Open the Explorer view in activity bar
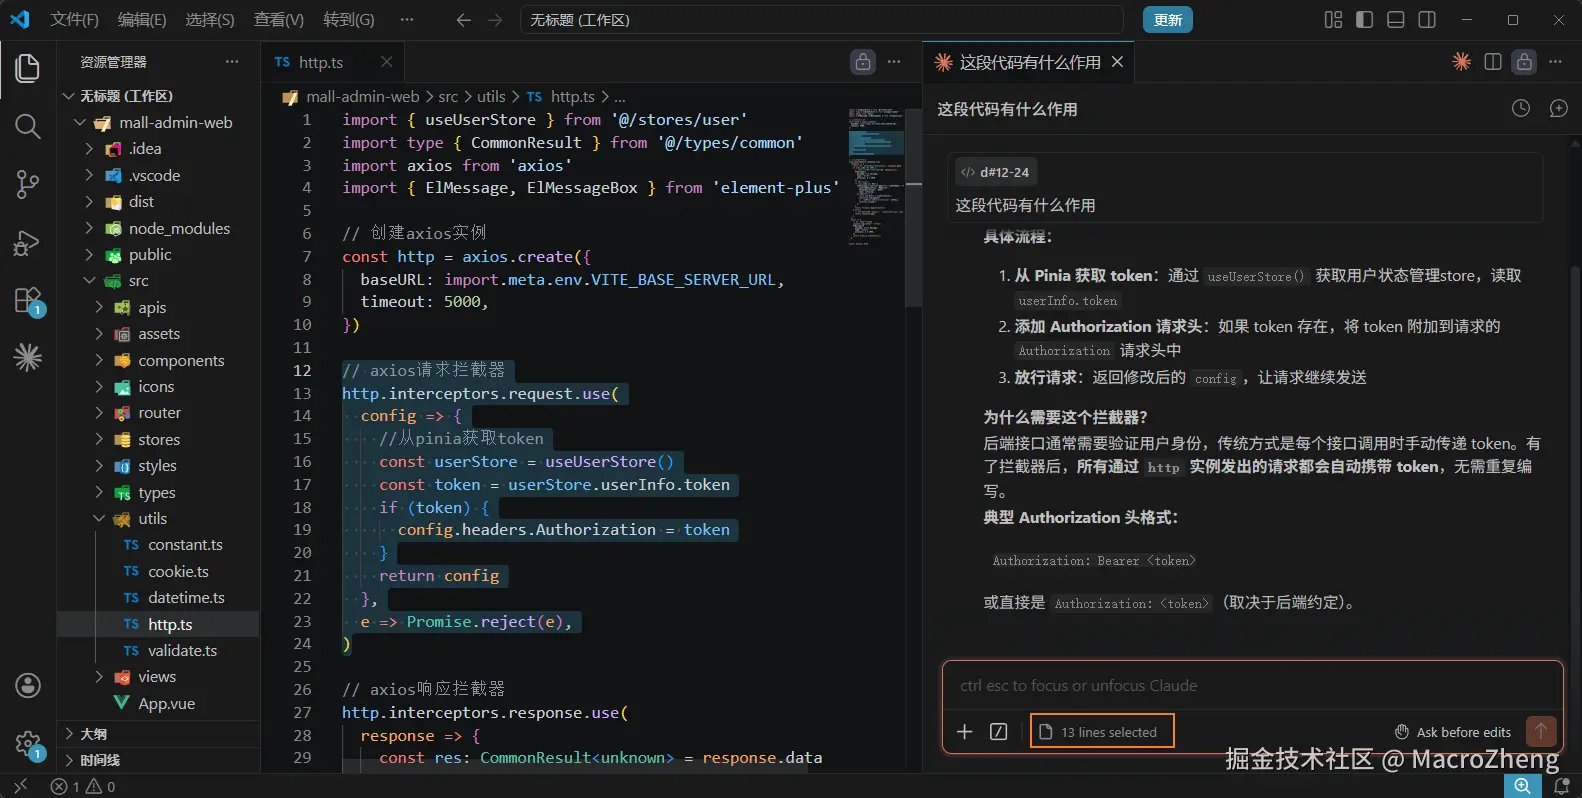Image resolution: width=1582 pixels, height=798 pixels. 28,68
